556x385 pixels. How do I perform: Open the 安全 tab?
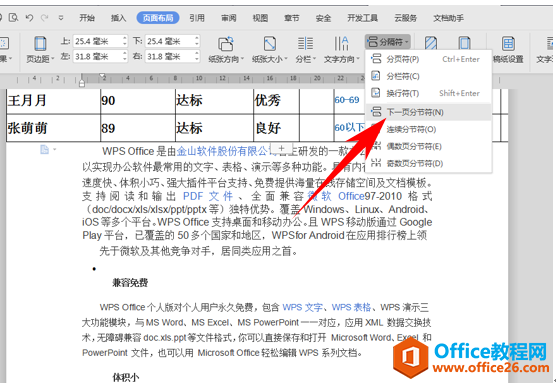[x=323, y=18]
